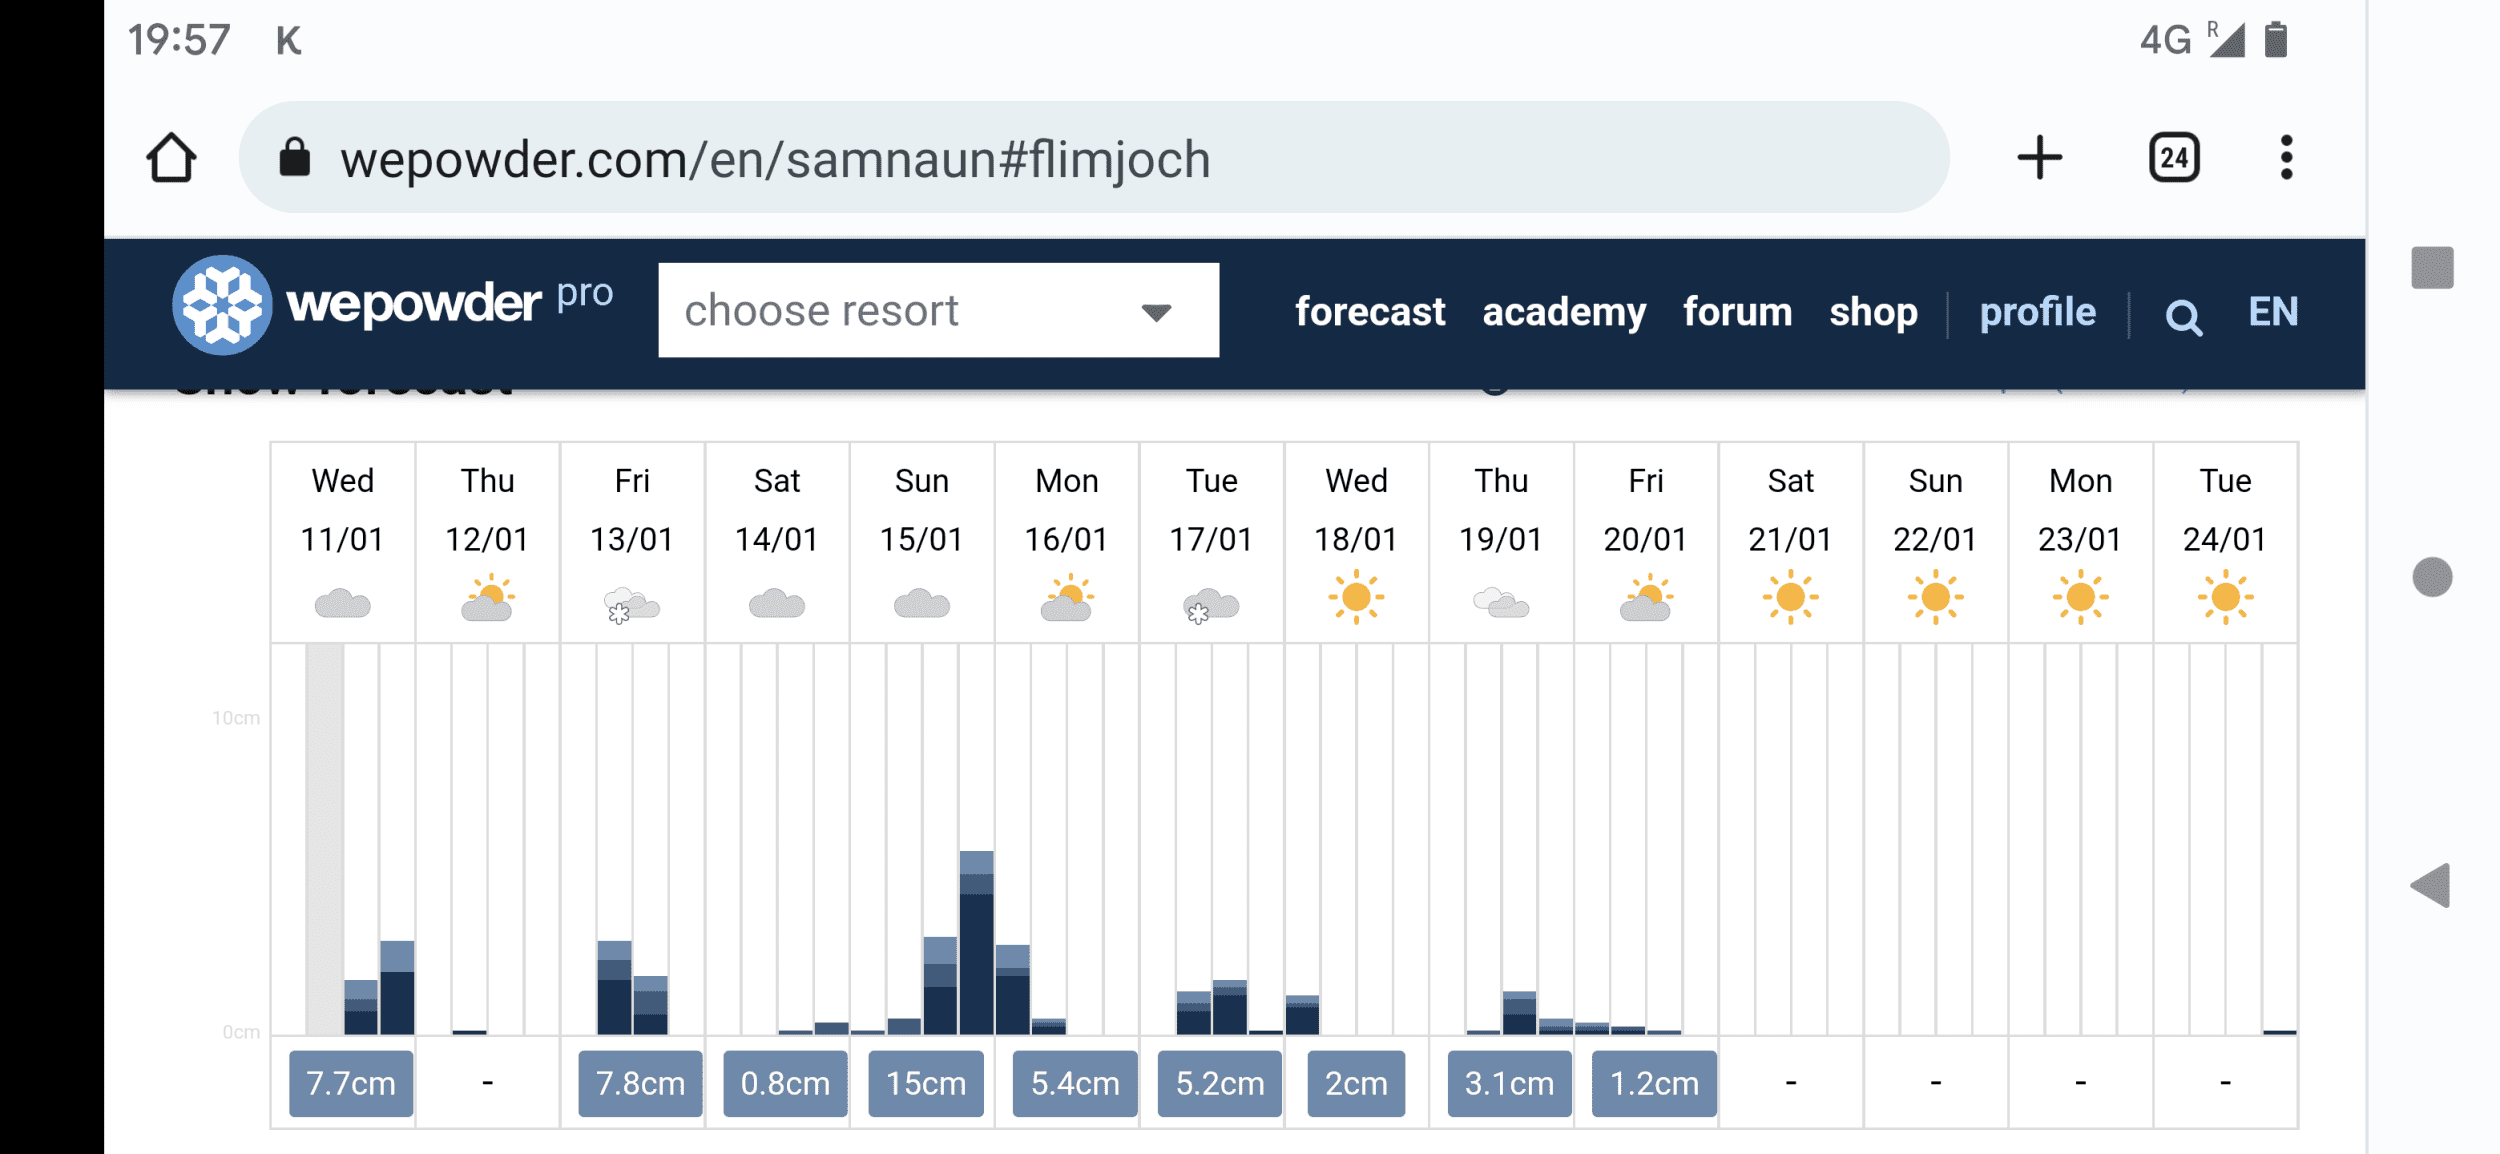Click the padlock site security icon
Viewport: 2500px width, 1154px height.
294,158
